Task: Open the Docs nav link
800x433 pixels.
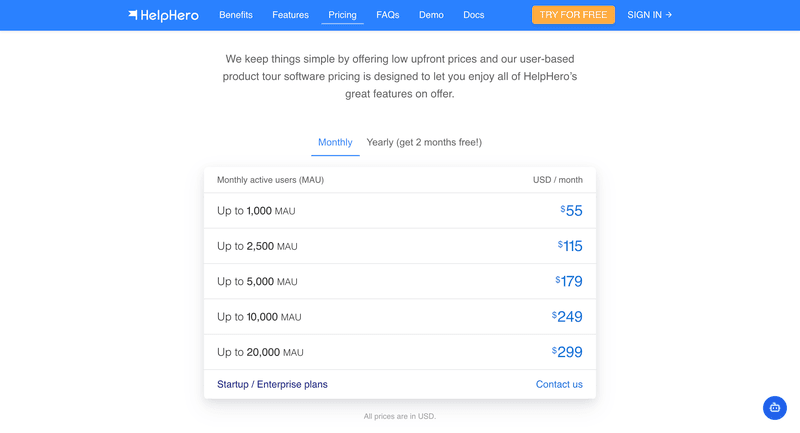Action: (474, 15)
